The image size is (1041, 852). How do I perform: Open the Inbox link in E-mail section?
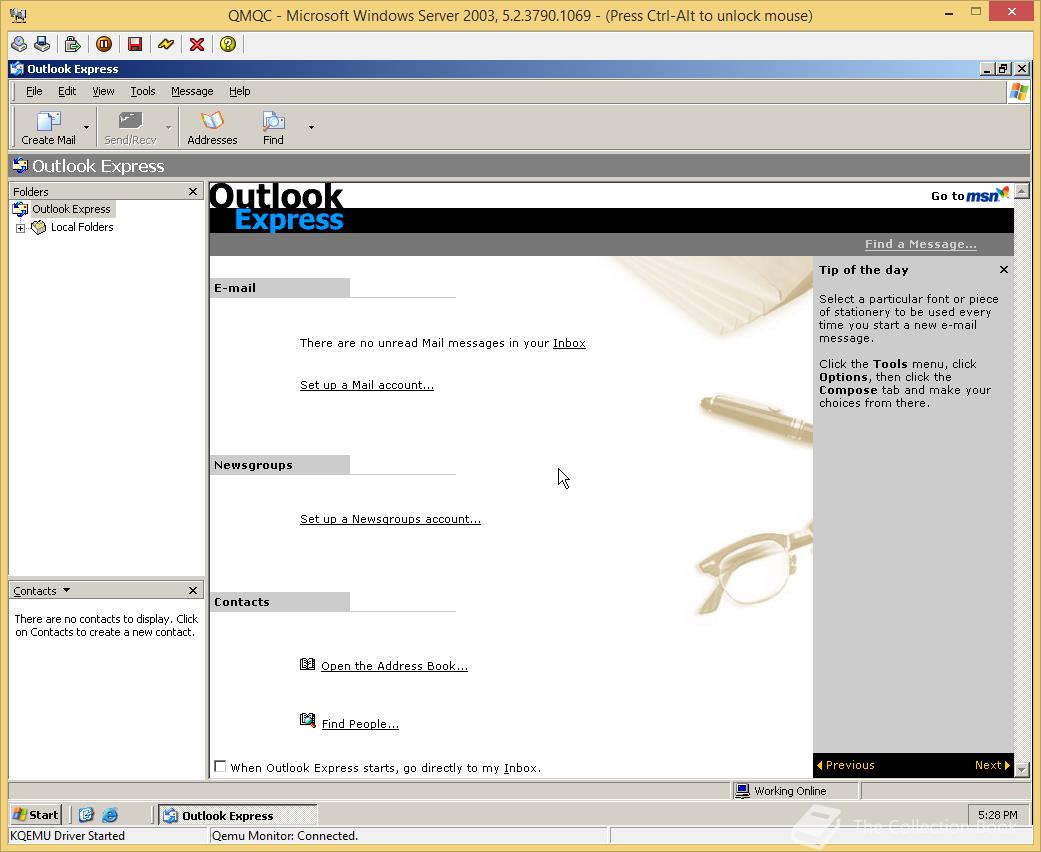(x=569, y=343)
